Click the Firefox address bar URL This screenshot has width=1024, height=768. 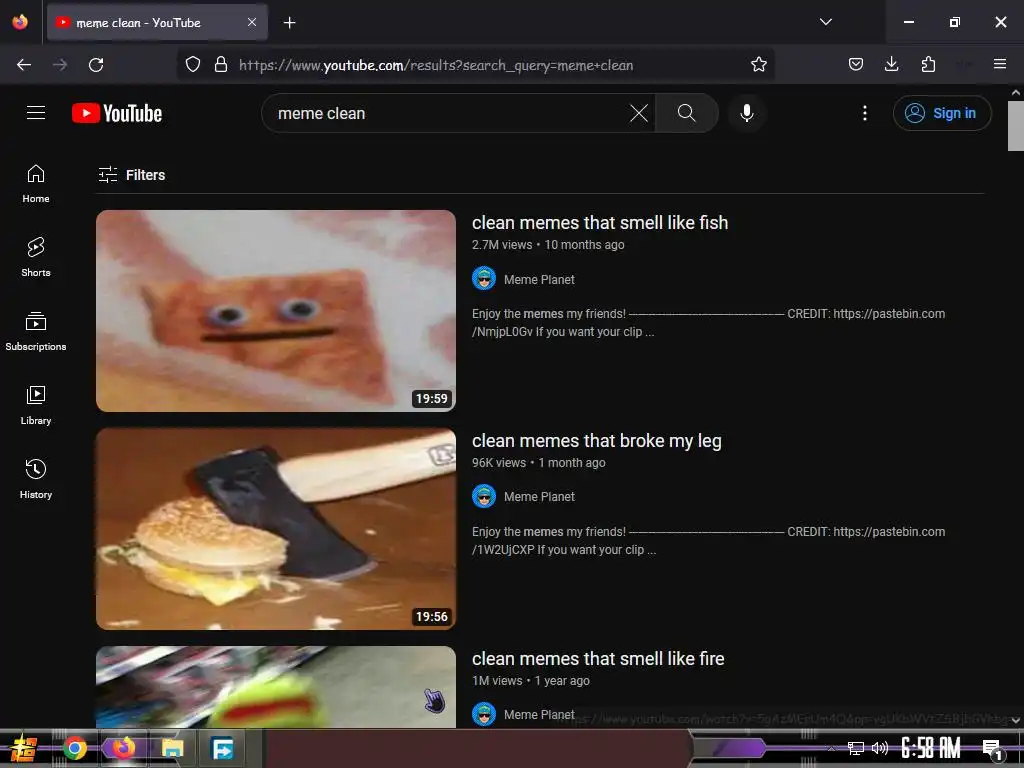tap(436, 65)
